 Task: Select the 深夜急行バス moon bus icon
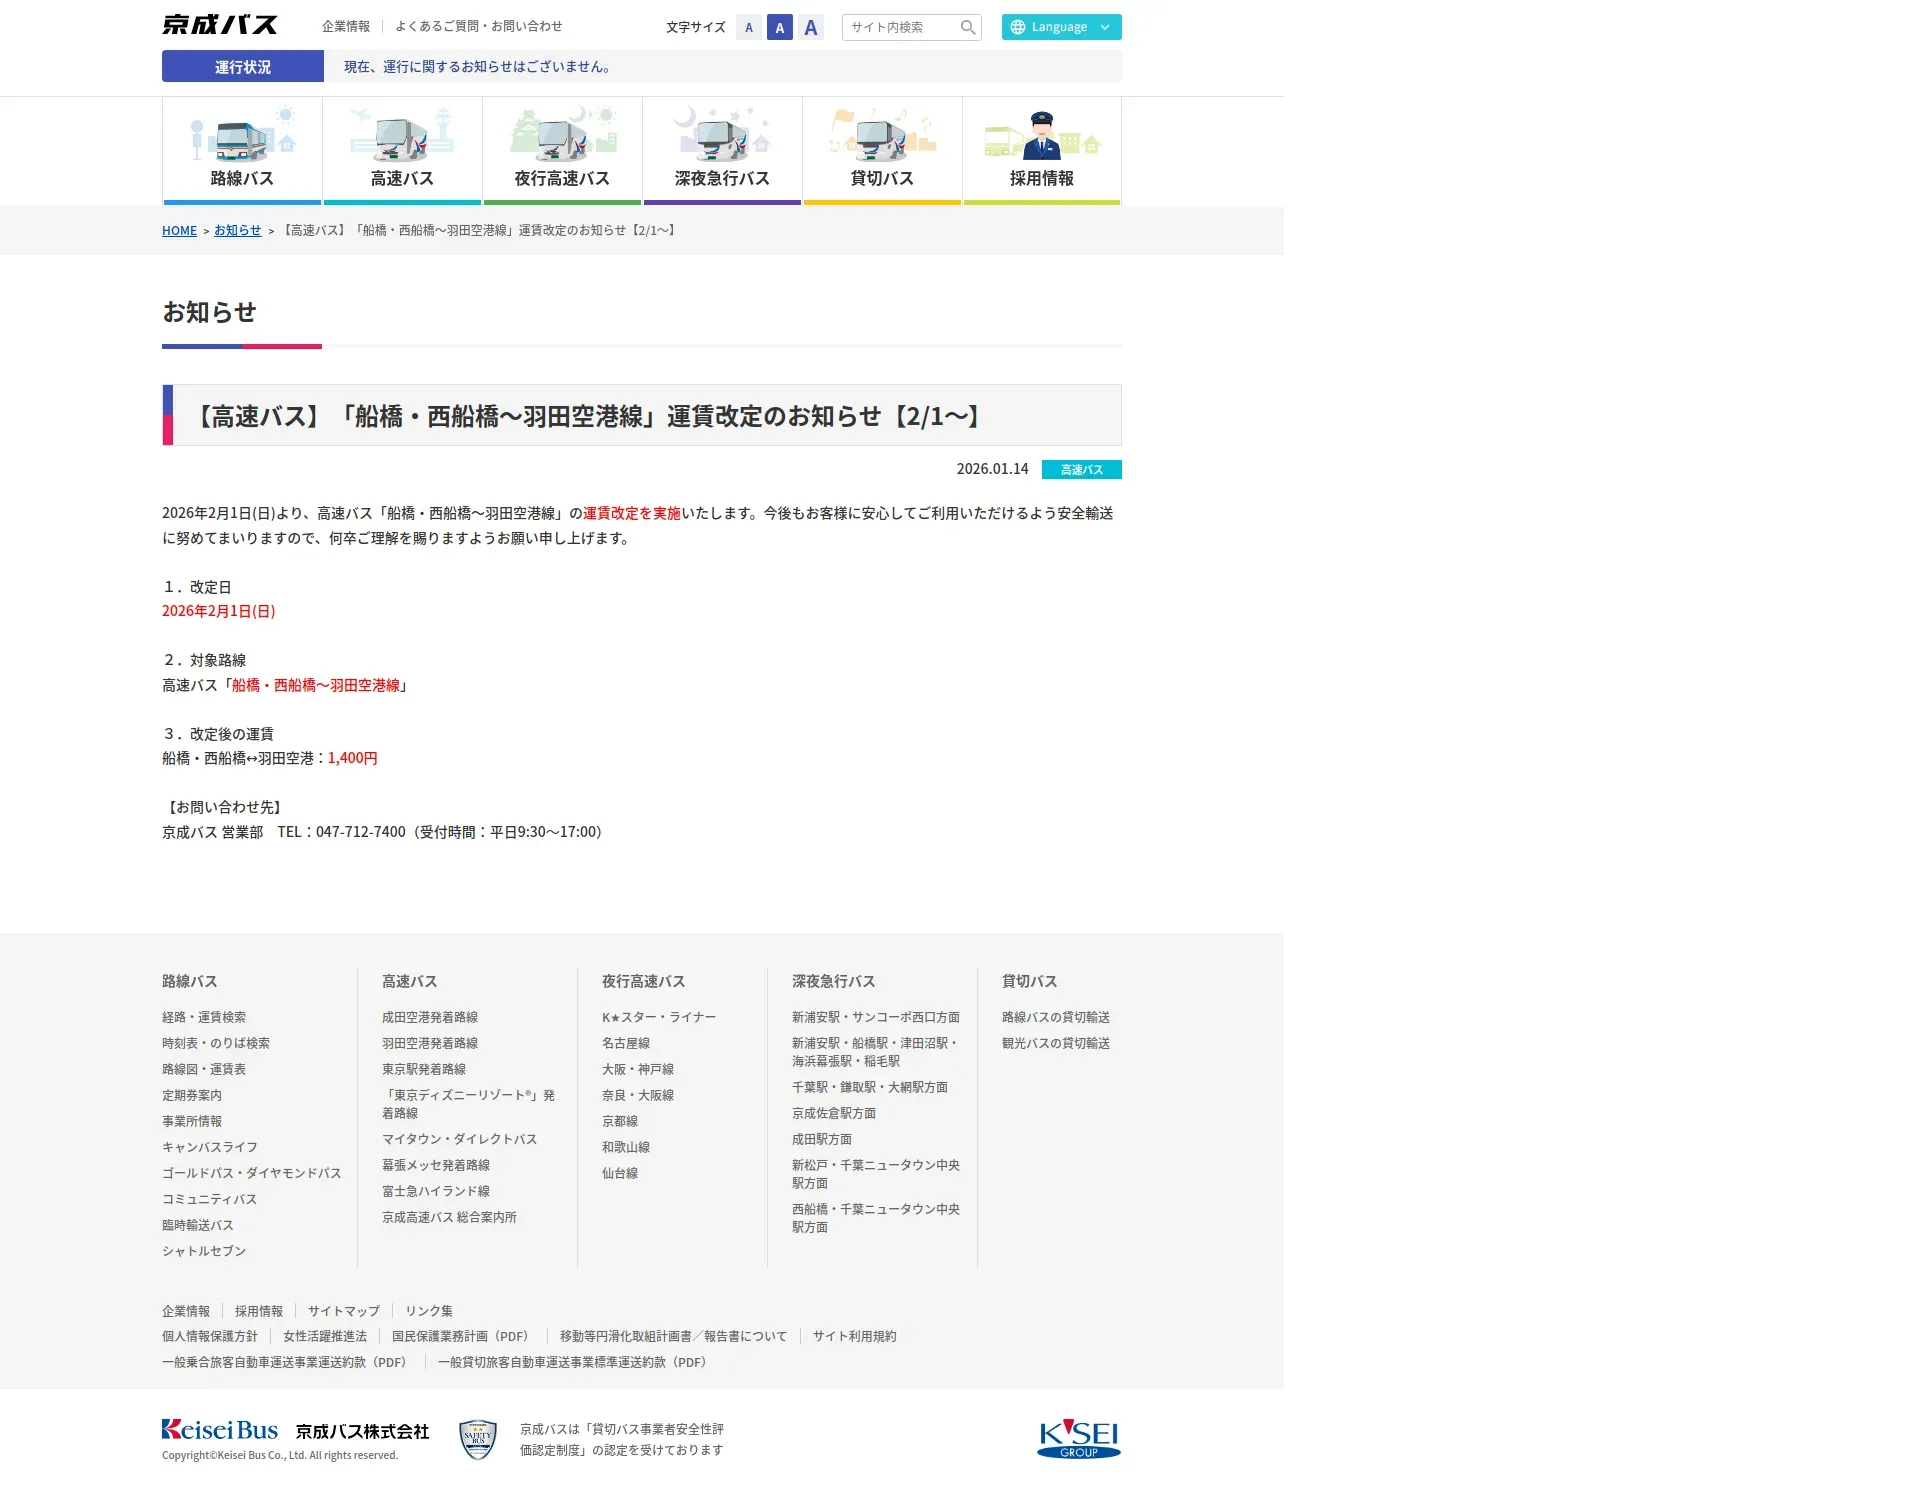722,138
